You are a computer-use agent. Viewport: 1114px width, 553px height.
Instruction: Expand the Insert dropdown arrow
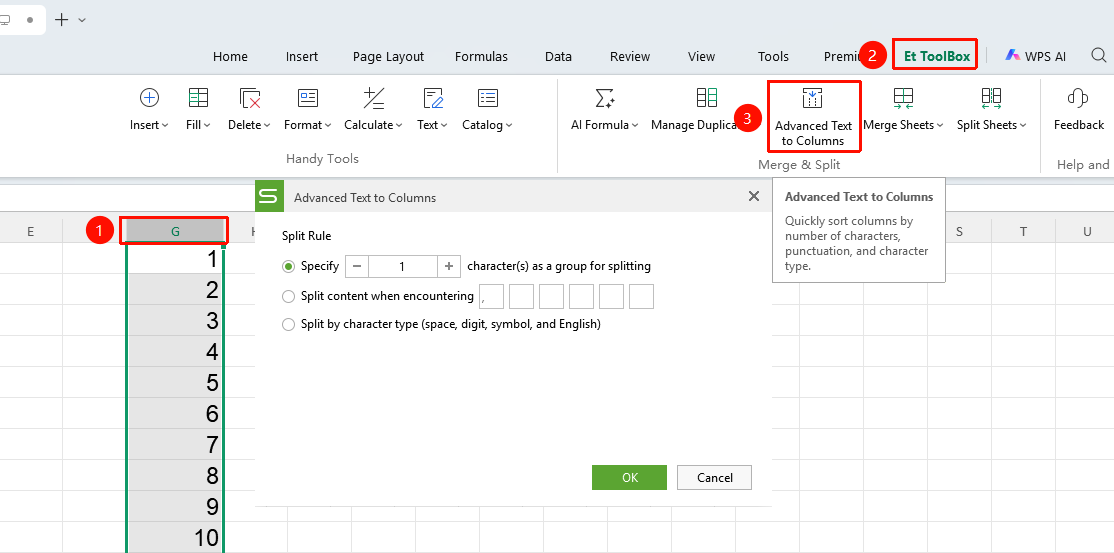pos(166,125)
